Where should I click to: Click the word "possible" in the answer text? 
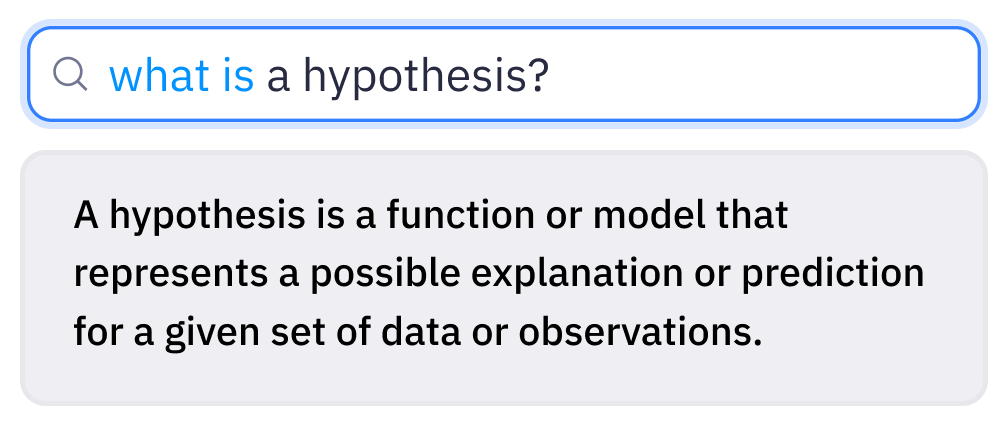coord(385,275)
